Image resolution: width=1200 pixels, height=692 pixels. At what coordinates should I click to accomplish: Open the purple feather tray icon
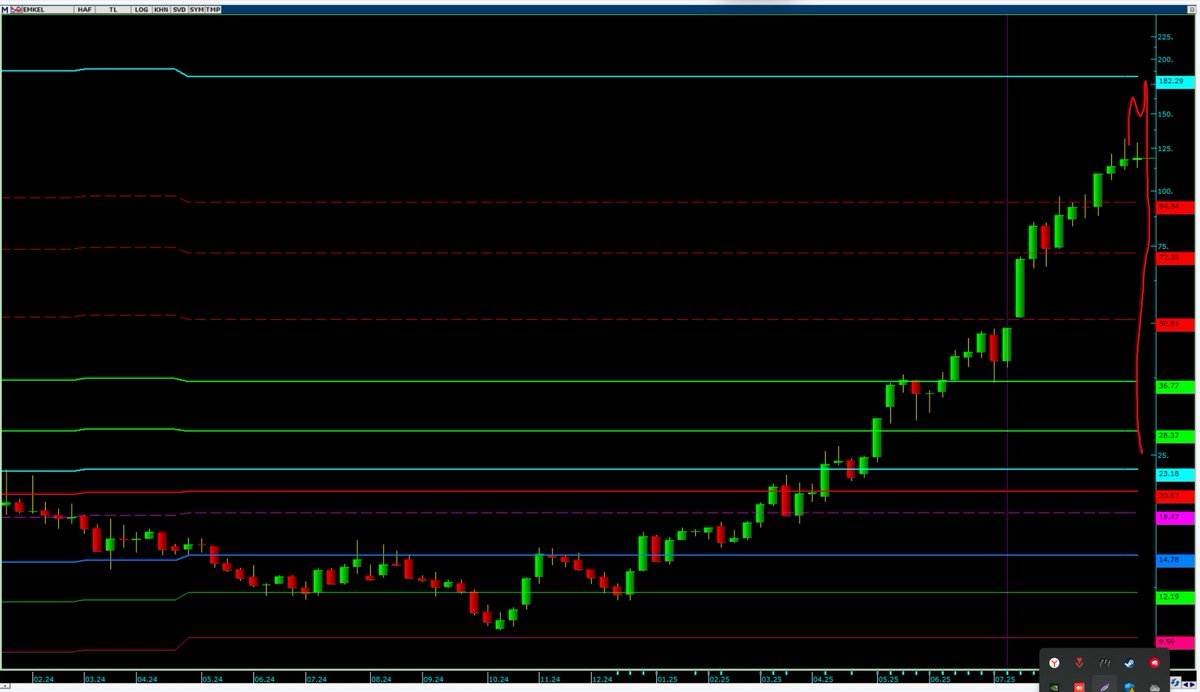[1104, 686]
